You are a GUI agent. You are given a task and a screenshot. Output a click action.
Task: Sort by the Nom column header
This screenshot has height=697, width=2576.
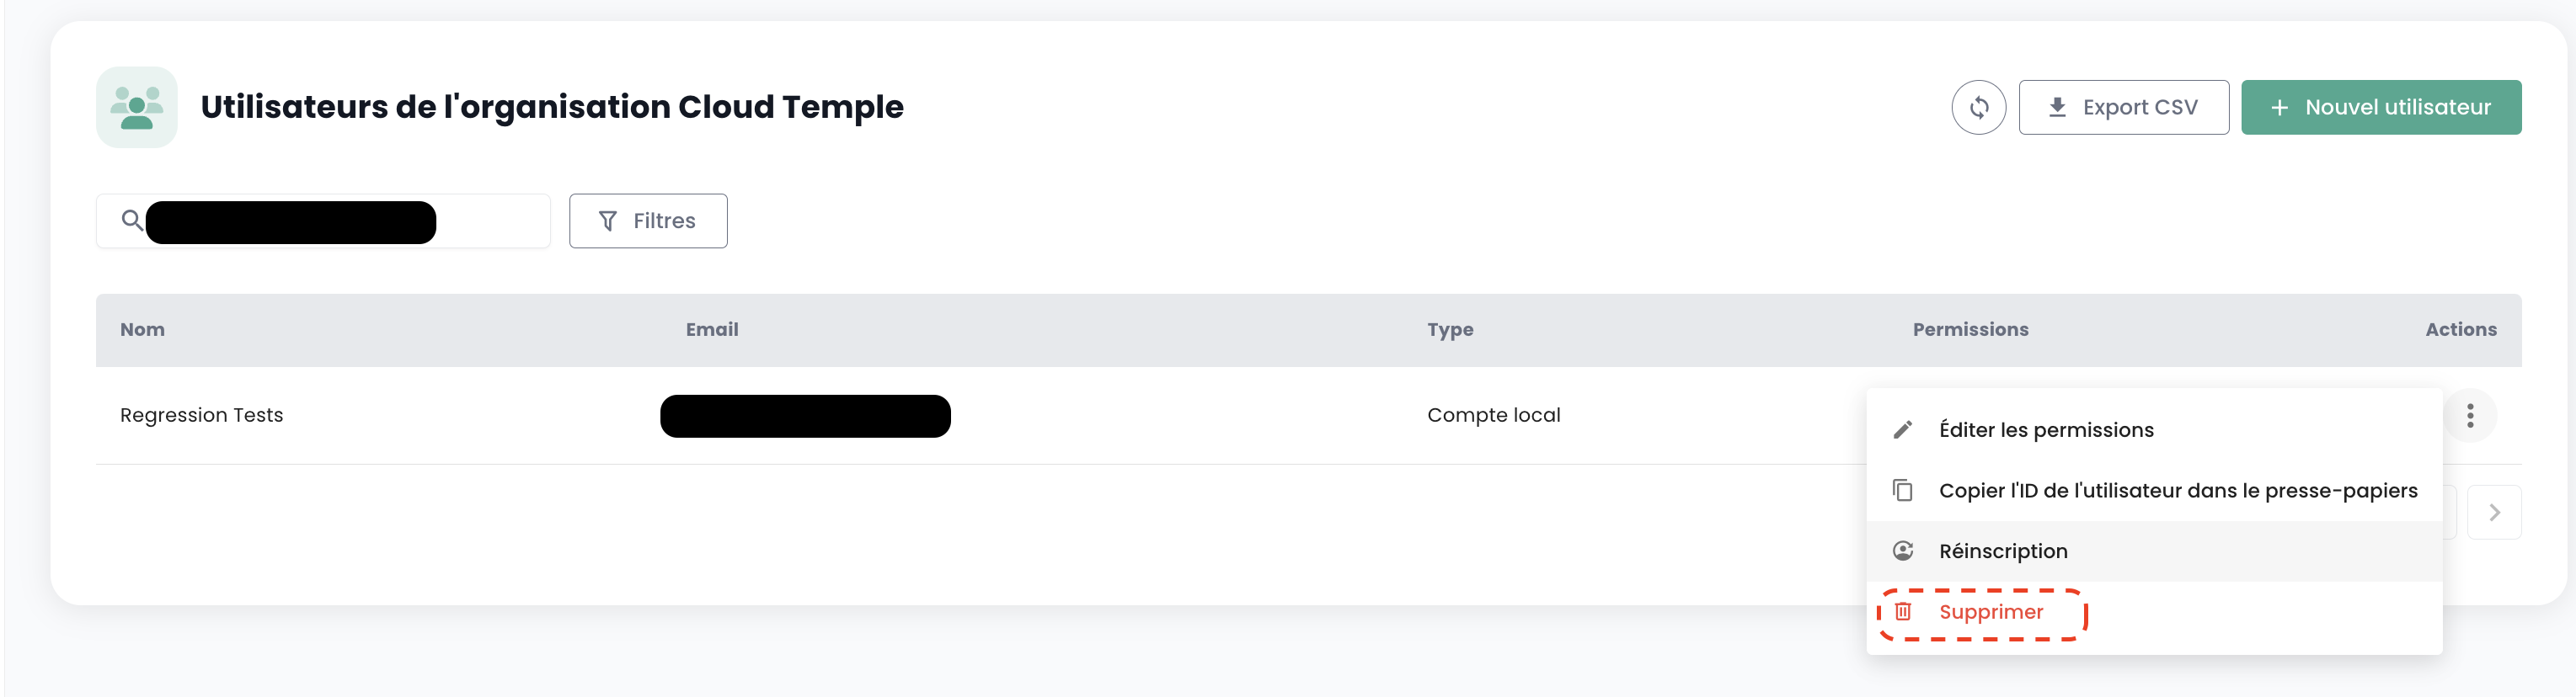click(x=142, y=329)
